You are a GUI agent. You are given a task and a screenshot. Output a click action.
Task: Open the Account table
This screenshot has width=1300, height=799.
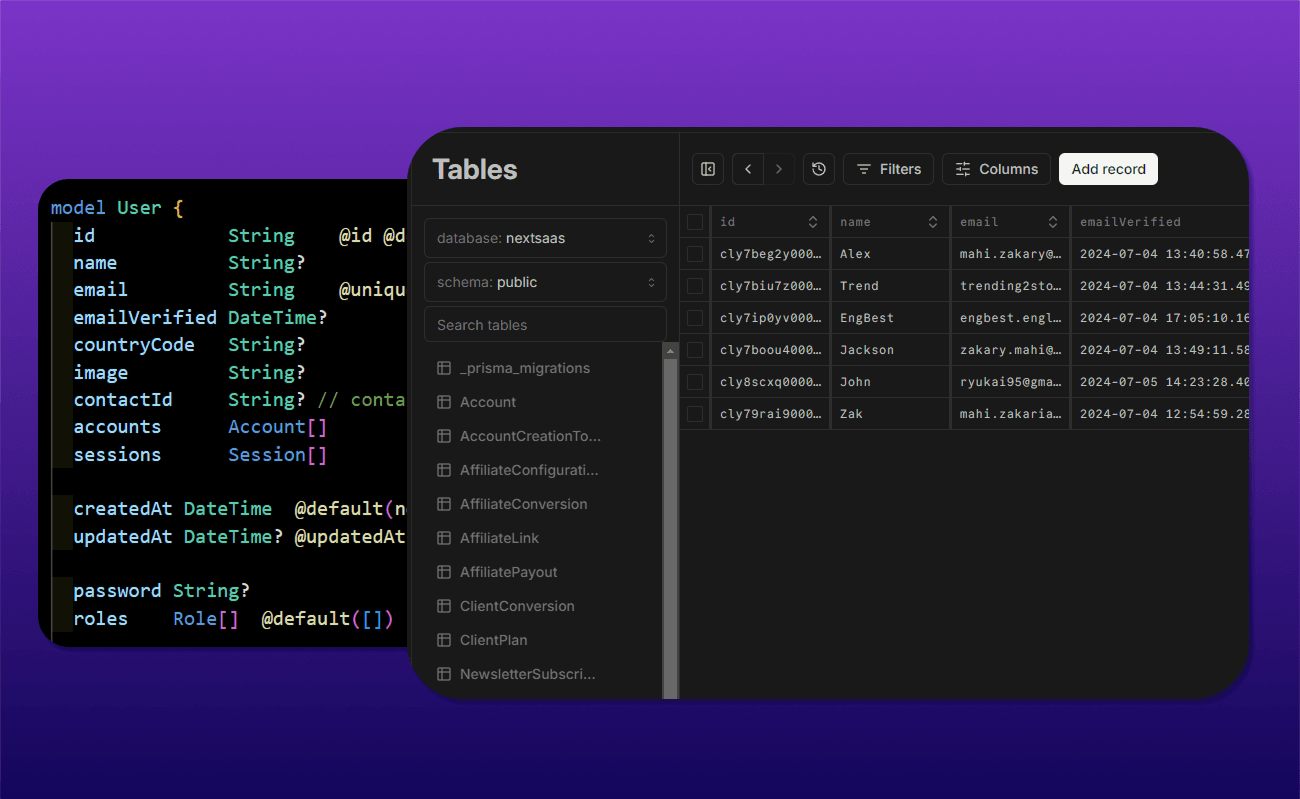488,402
